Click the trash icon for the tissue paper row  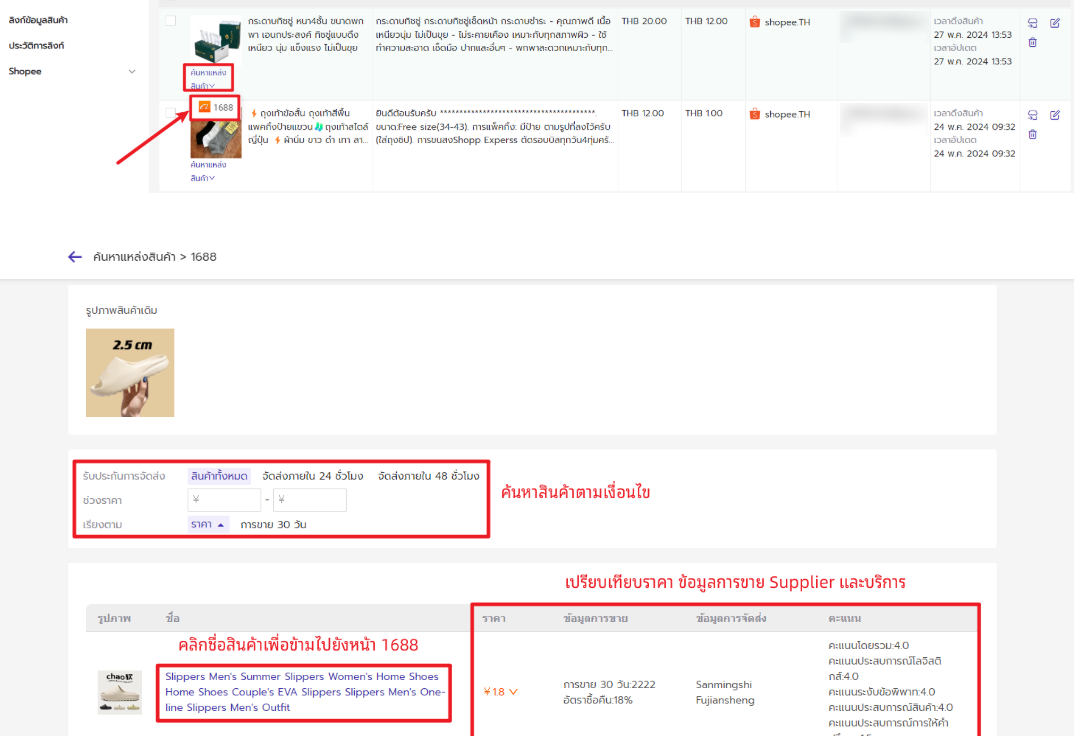[x=1032, y=42]
